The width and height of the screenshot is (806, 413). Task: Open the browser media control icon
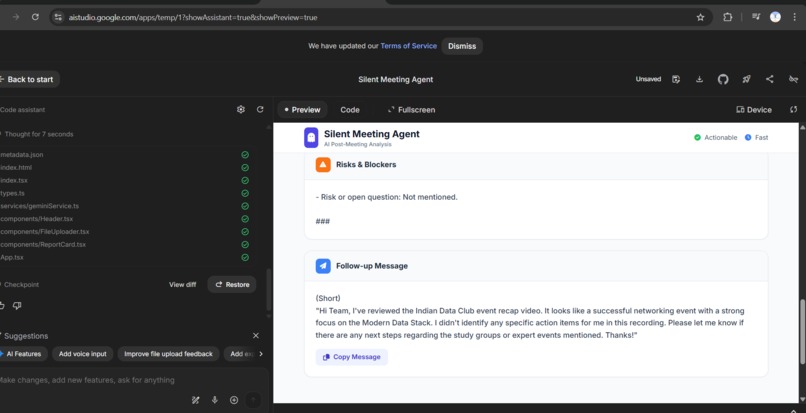(x=756, y=17)
